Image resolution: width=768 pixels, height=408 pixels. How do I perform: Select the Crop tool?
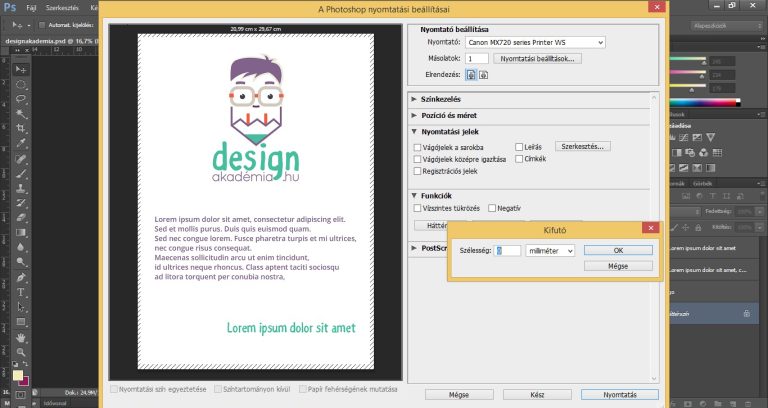(x=21, y=128)
